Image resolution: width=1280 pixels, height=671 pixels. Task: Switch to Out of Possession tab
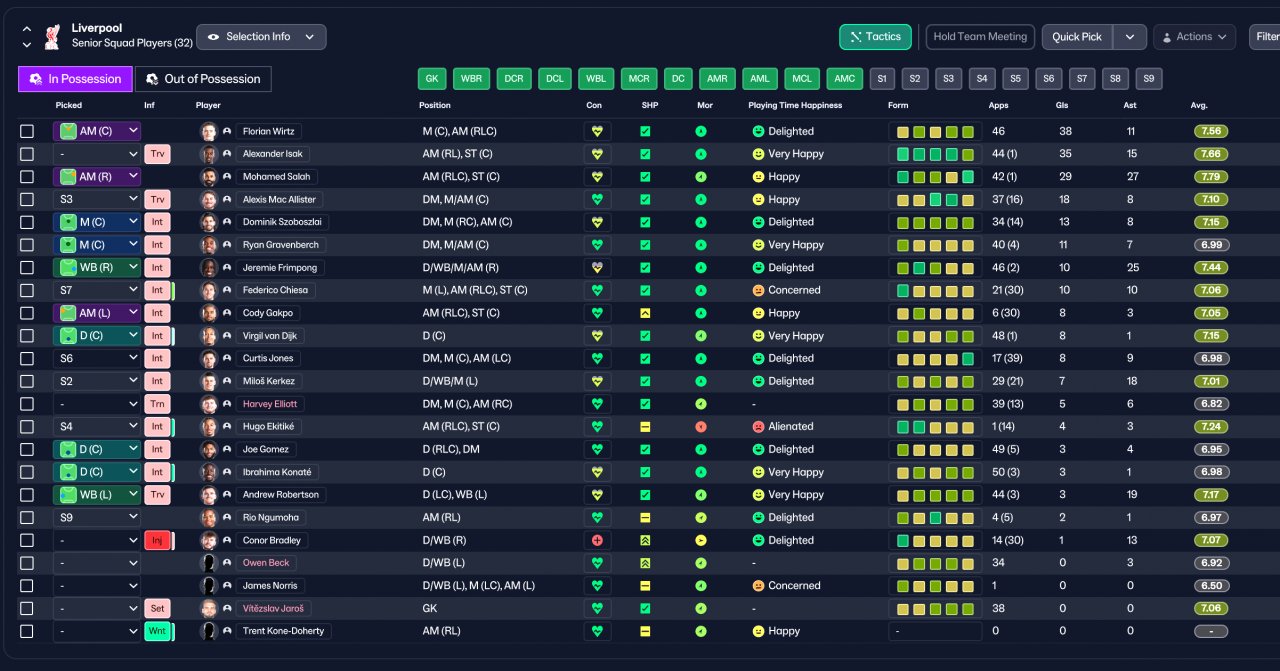[x=203, y=79]
